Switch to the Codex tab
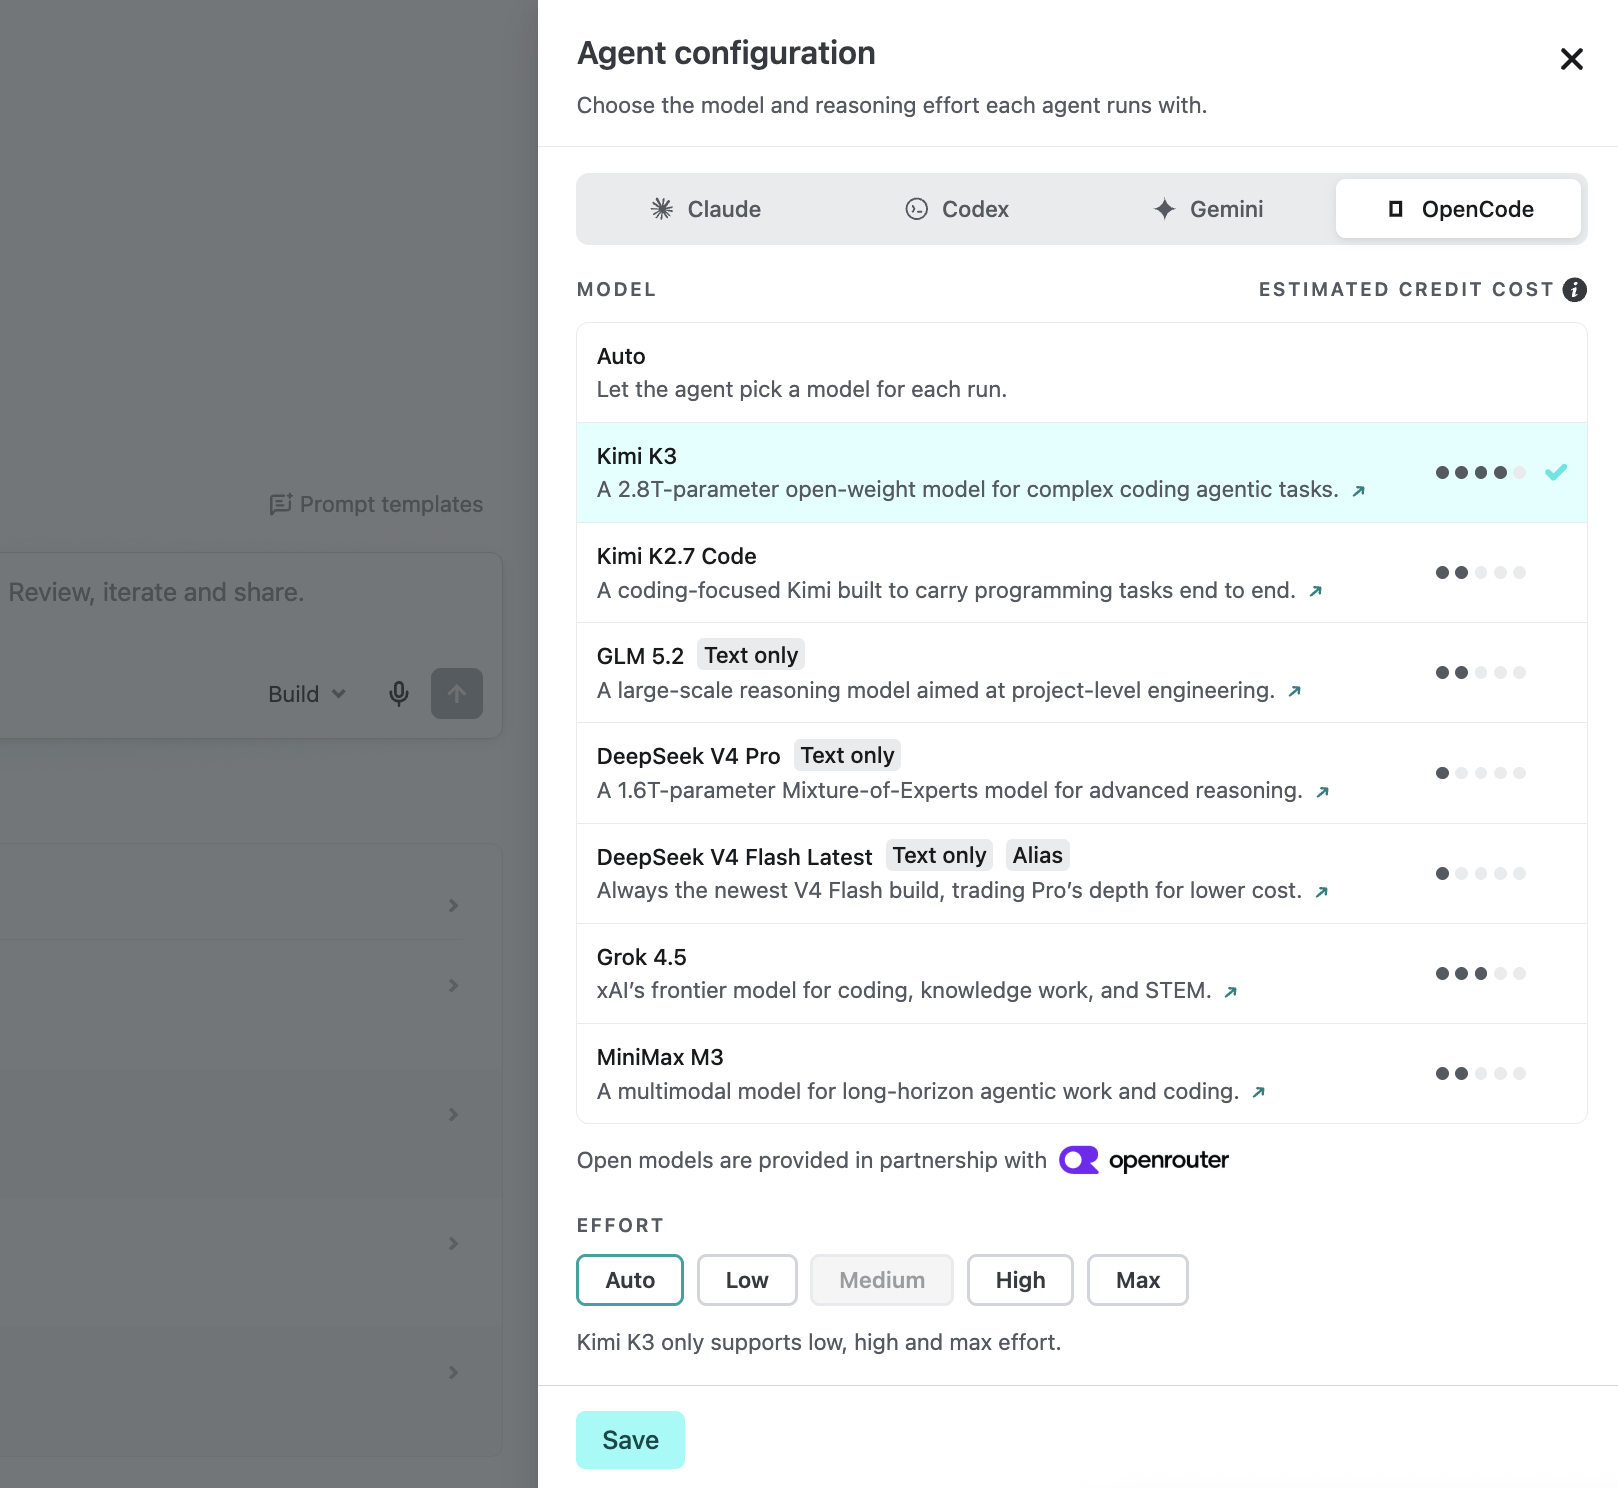Viewport: 1618px width, 1488px height. click(957, 209)
